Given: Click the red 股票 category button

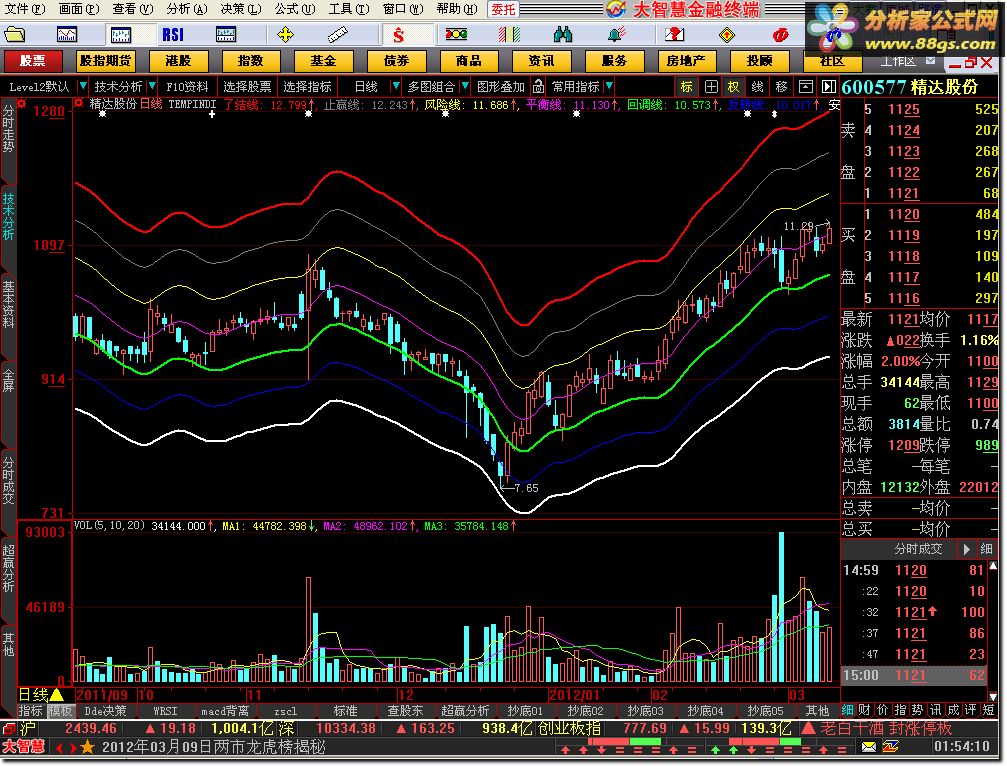Looking at the screenshot, I should pos(33,61).
